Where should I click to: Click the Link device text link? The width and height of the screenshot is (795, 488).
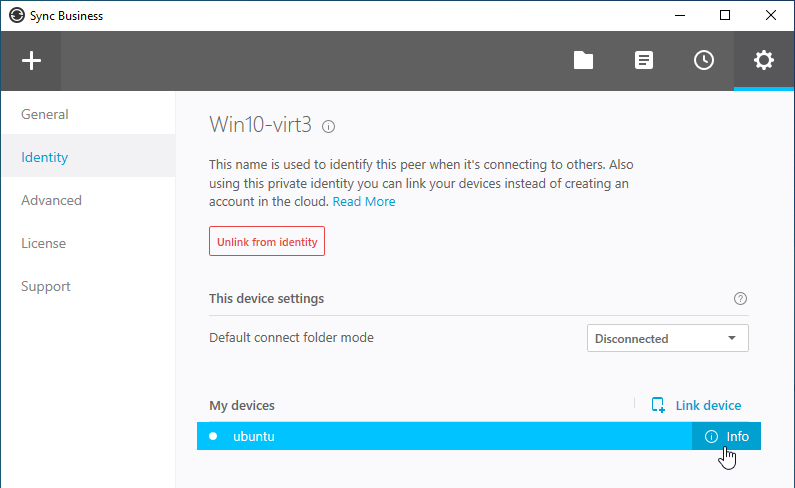pyautogui.click(x=708, y=405)
